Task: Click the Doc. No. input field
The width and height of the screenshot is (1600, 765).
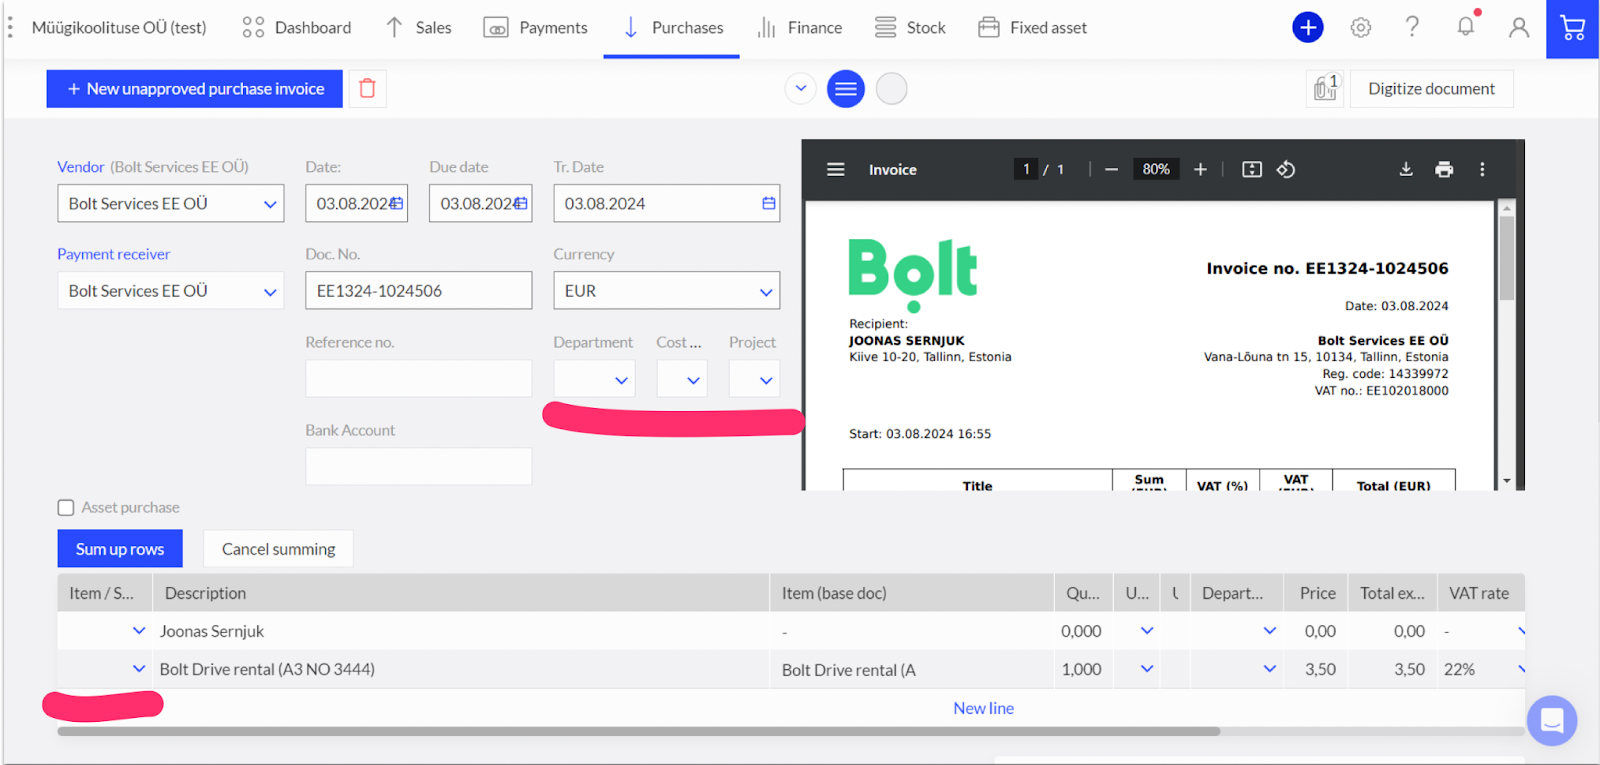Action: (418, 291)
